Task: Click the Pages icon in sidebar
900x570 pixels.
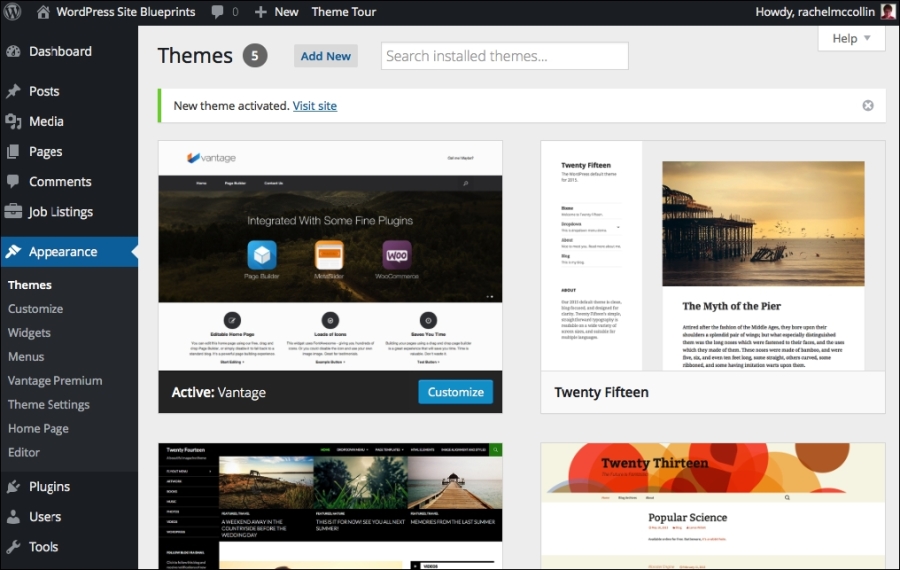Action: click(x=13, y=152)
